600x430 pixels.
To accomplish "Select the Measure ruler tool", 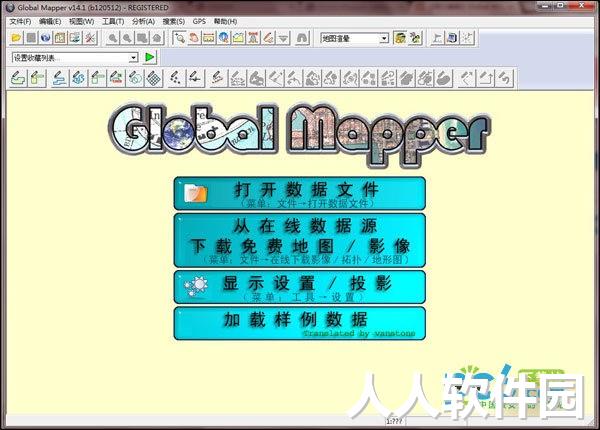I will [209, 38].
